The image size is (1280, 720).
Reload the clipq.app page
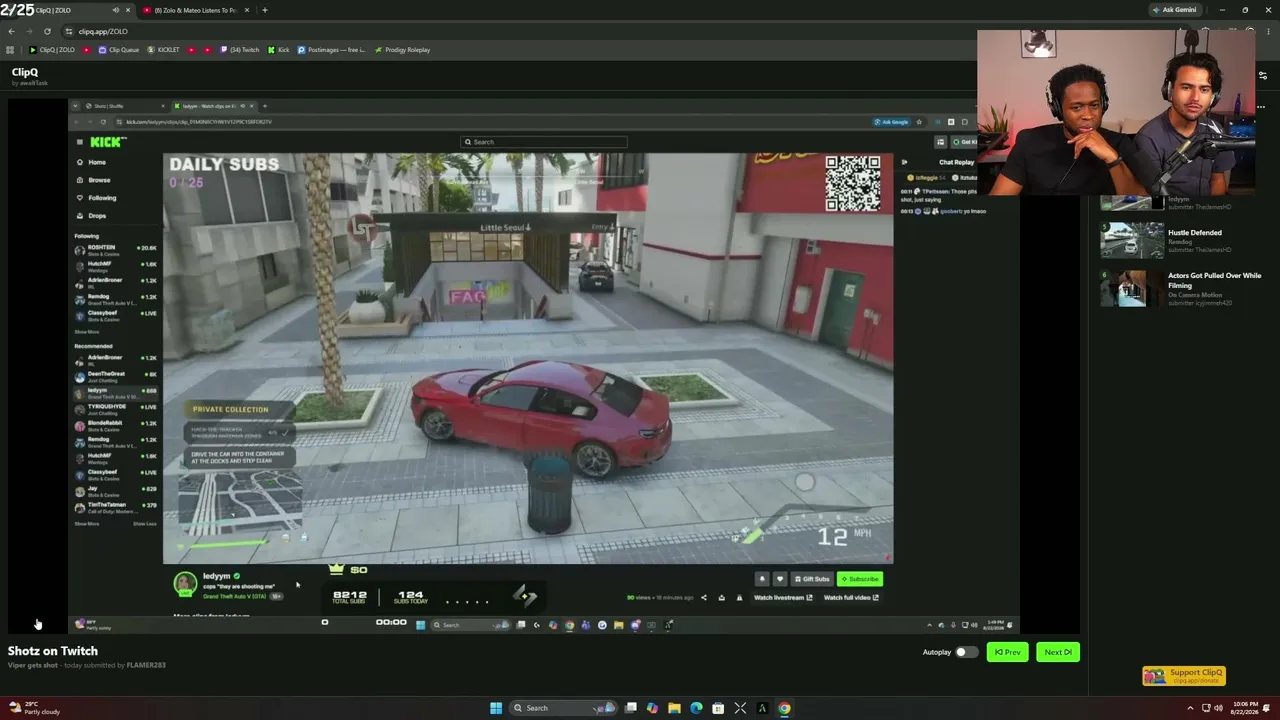click(x=47, y=31)
